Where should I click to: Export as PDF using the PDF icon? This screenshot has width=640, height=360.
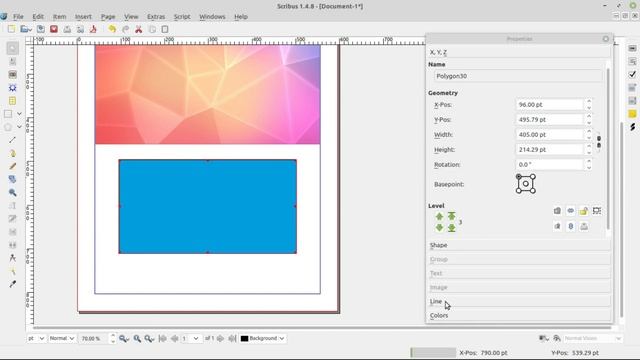click(93, 29)
